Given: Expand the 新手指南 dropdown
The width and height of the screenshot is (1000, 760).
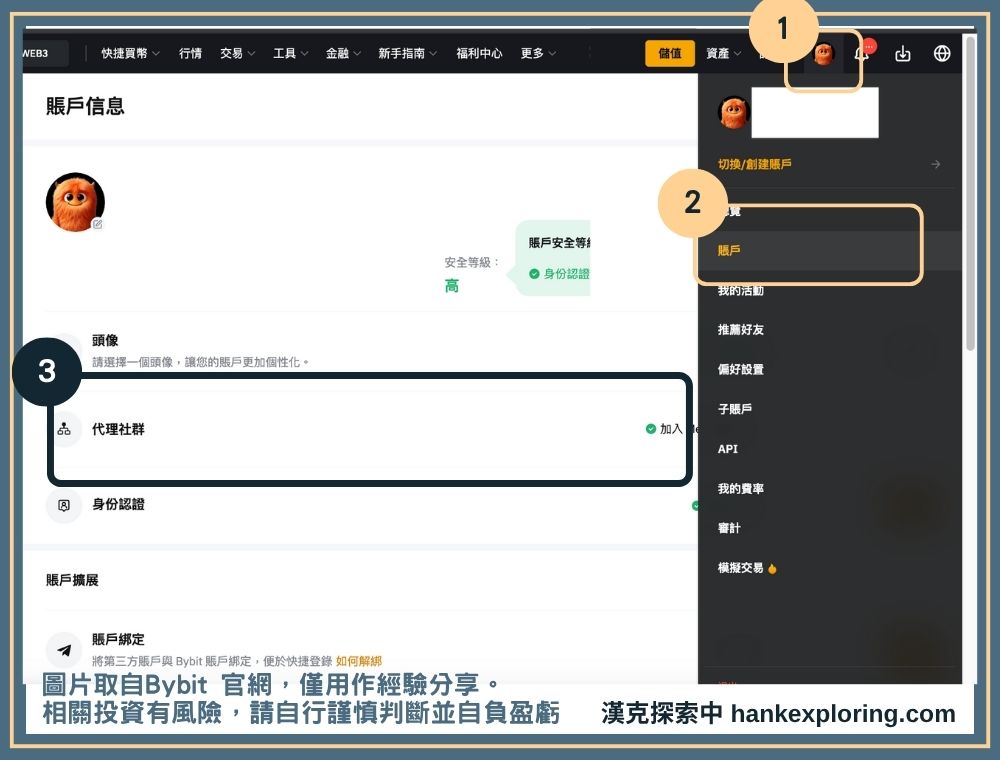Looking at the screenshot, I should 407,54.
